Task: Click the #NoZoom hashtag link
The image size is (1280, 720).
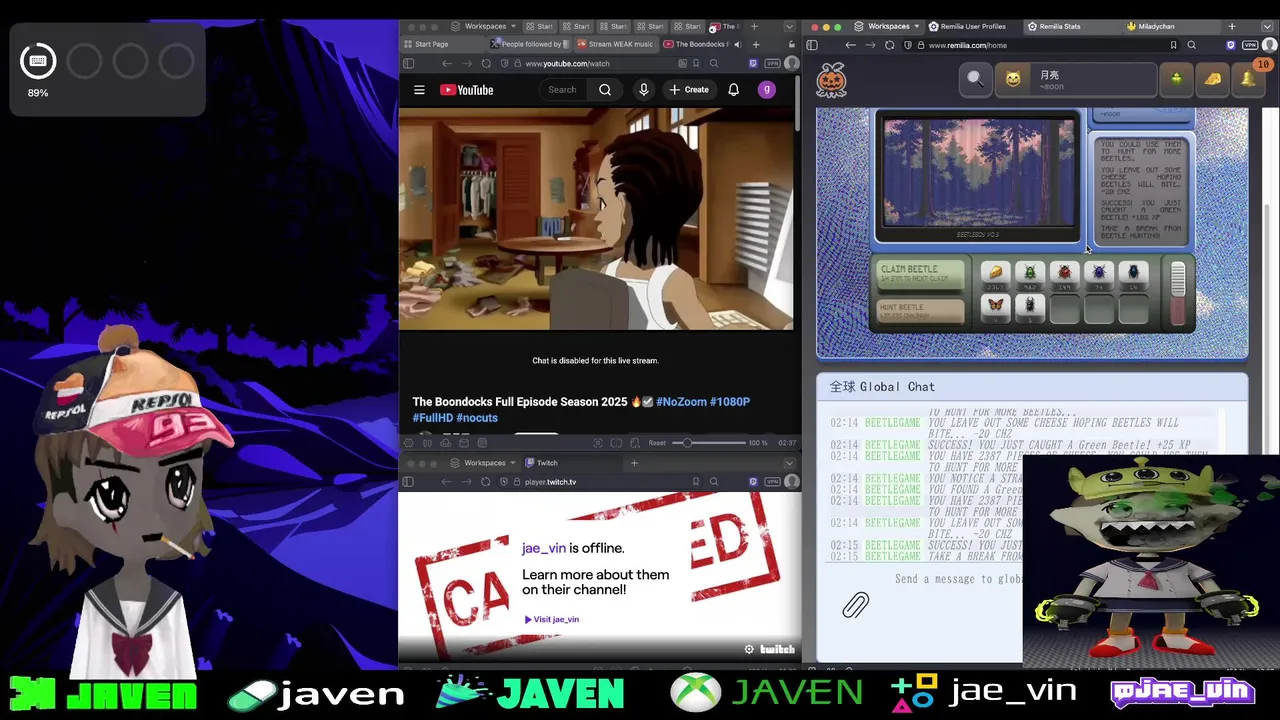Action: click(680, 402)
